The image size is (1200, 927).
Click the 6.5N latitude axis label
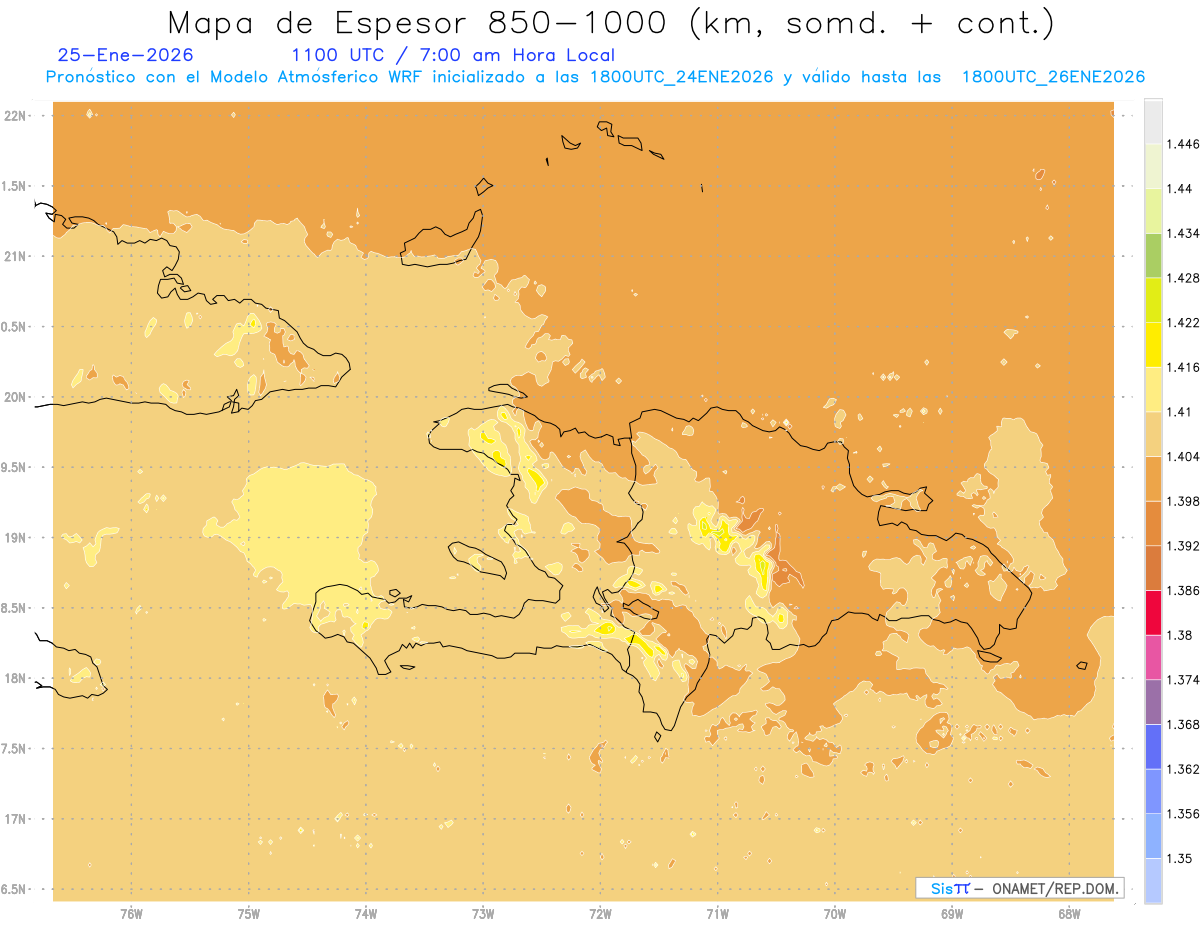(15, 889)
